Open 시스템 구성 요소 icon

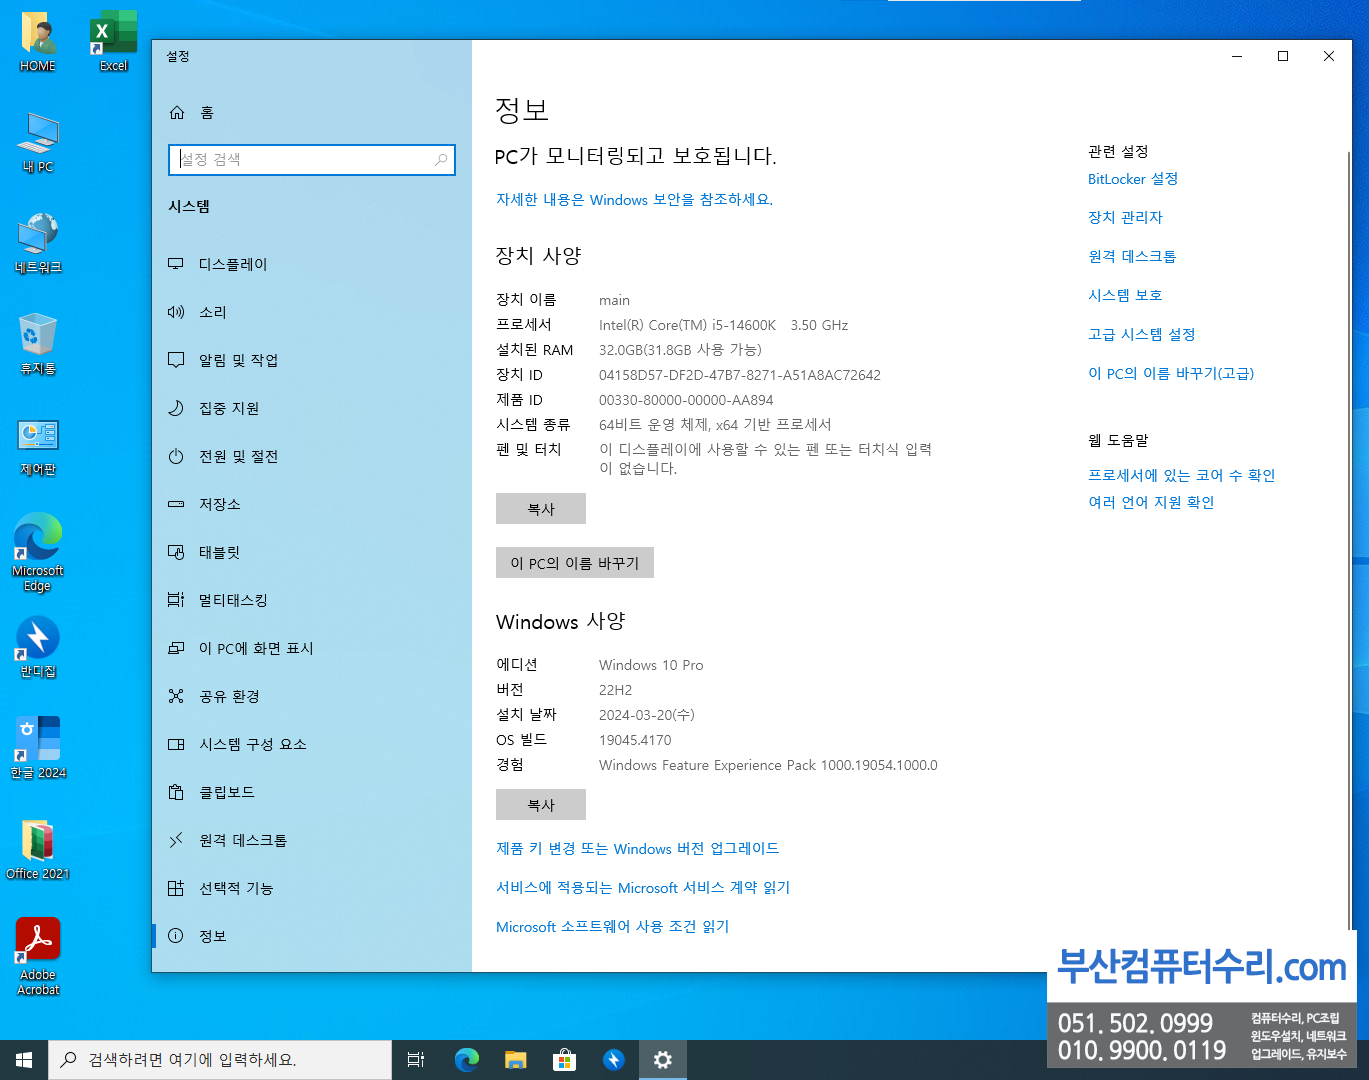pyautogui.click(x=176, y=744)
